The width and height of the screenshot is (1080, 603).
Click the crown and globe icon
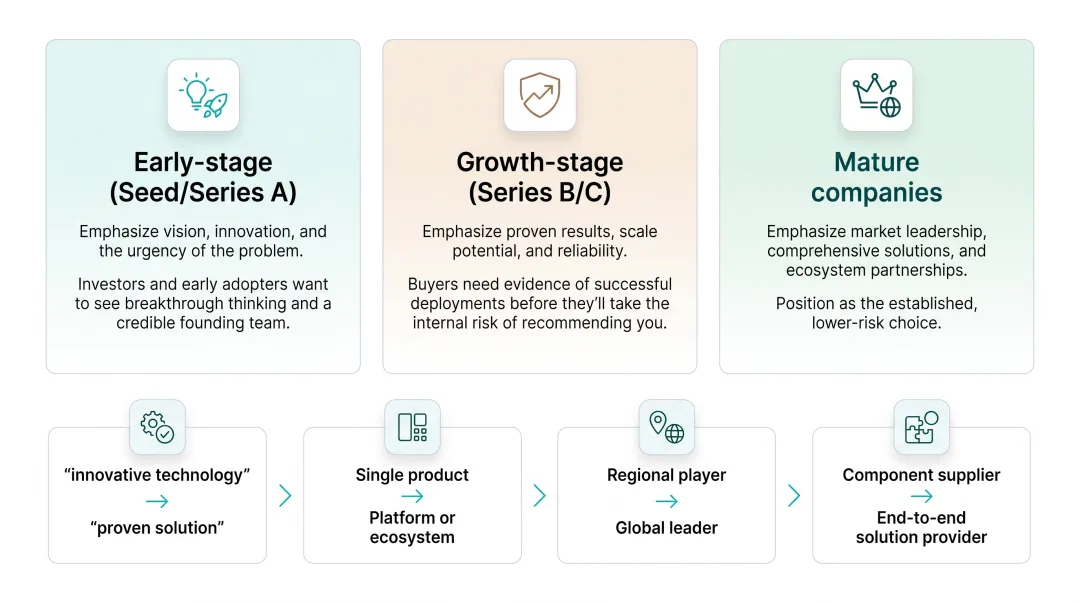tap(876, 95)
